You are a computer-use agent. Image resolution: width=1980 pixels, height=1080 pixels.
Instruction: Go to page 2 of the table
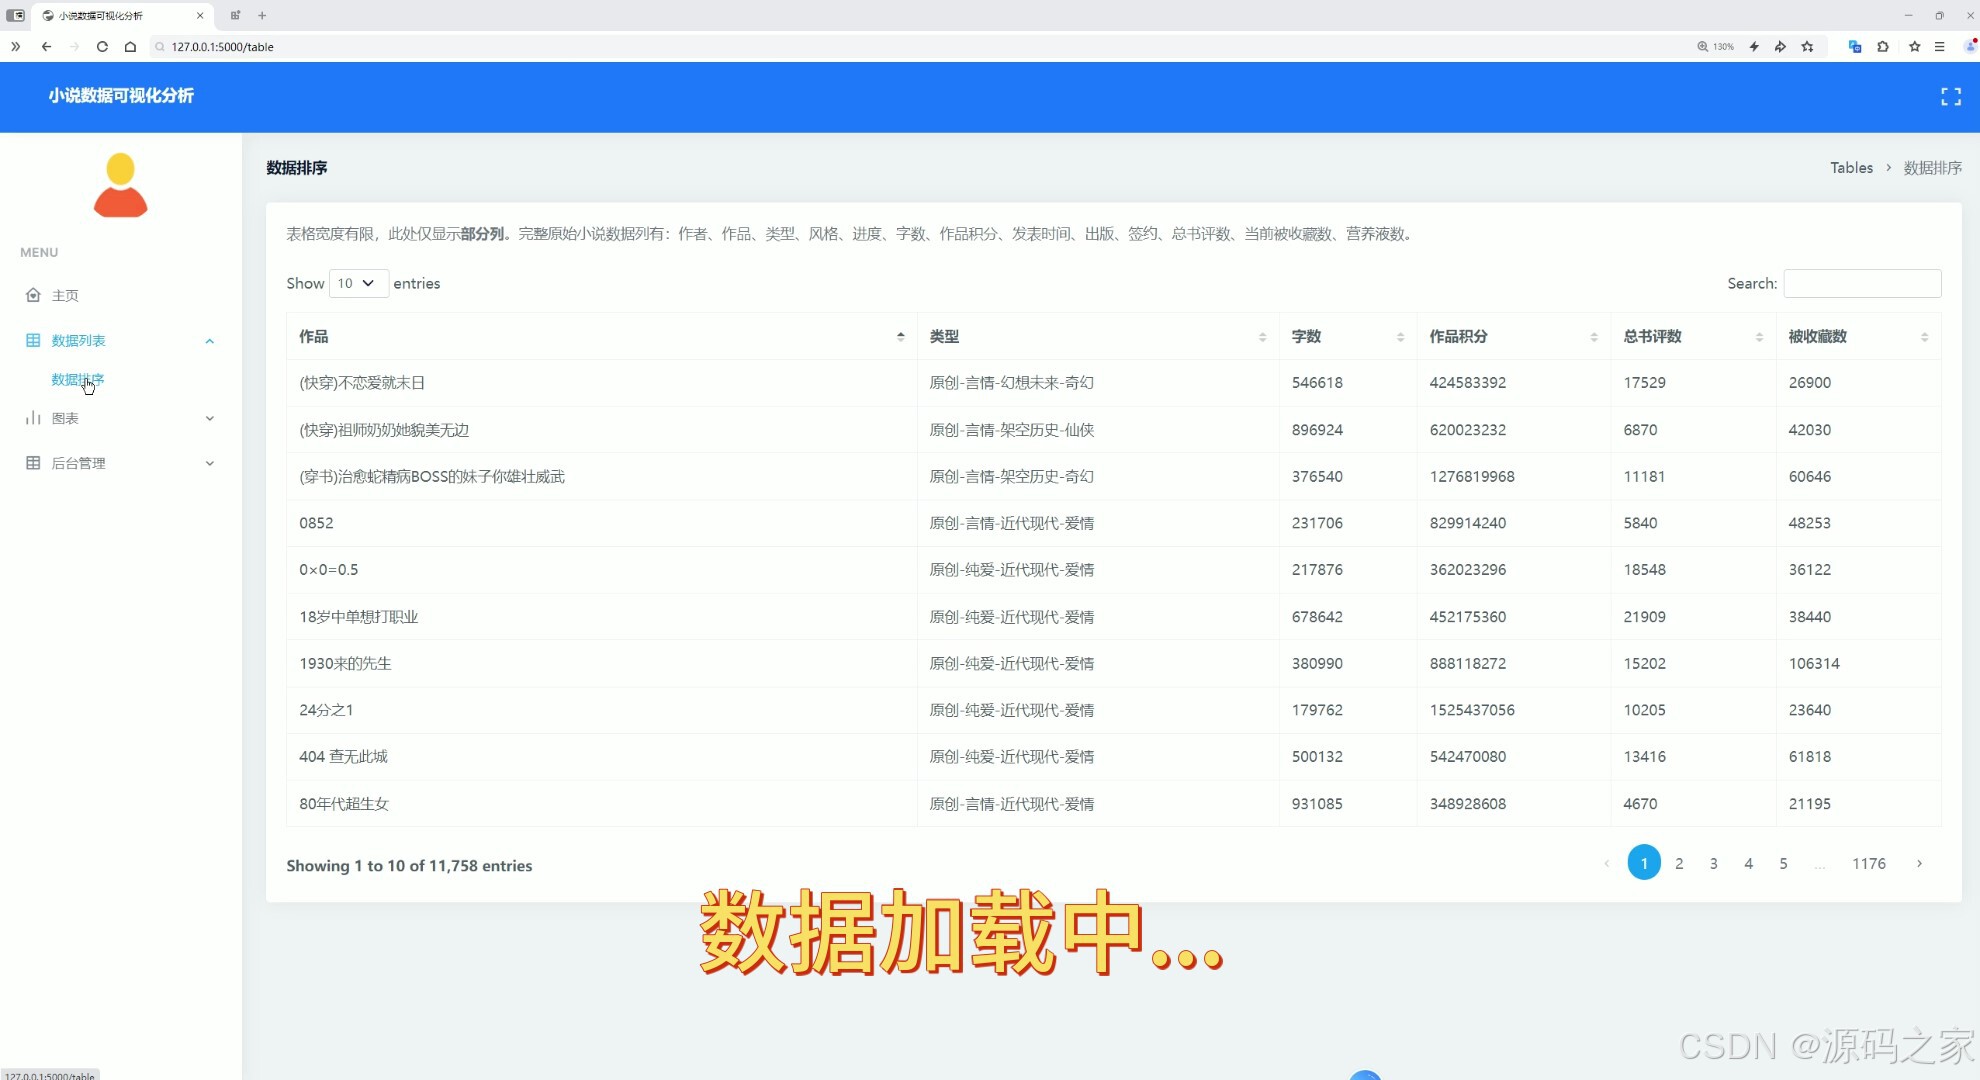(x=1679, y=862)
